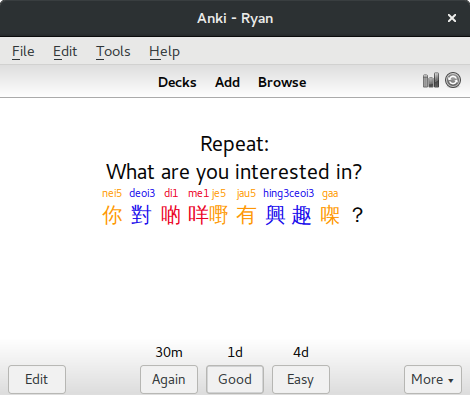
Task: Go to Decks
Action: (x=177, y=82)
